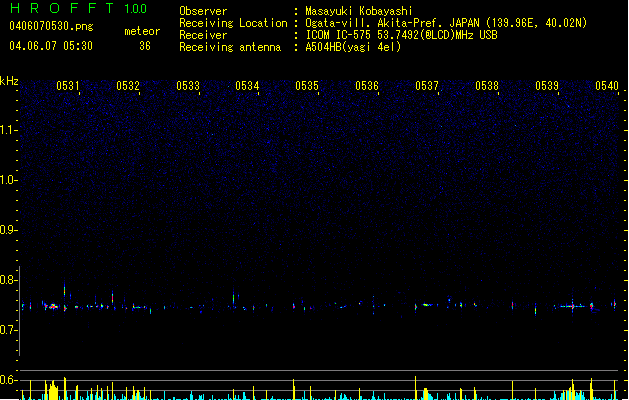The image size is (629, 400).
Task: Select the filename 0406070530.png
Action: 51,26
